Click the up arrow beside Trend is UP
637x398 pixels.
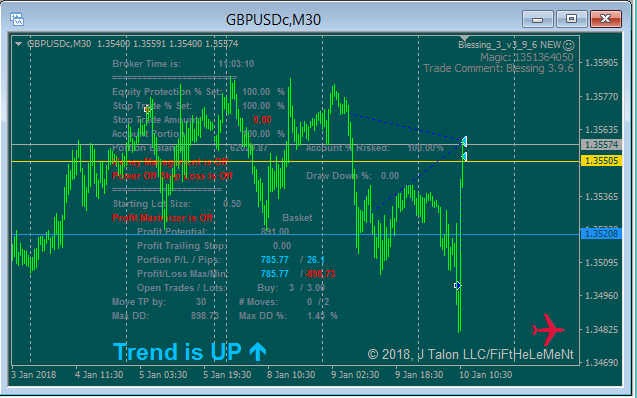(x=258, y=352)
